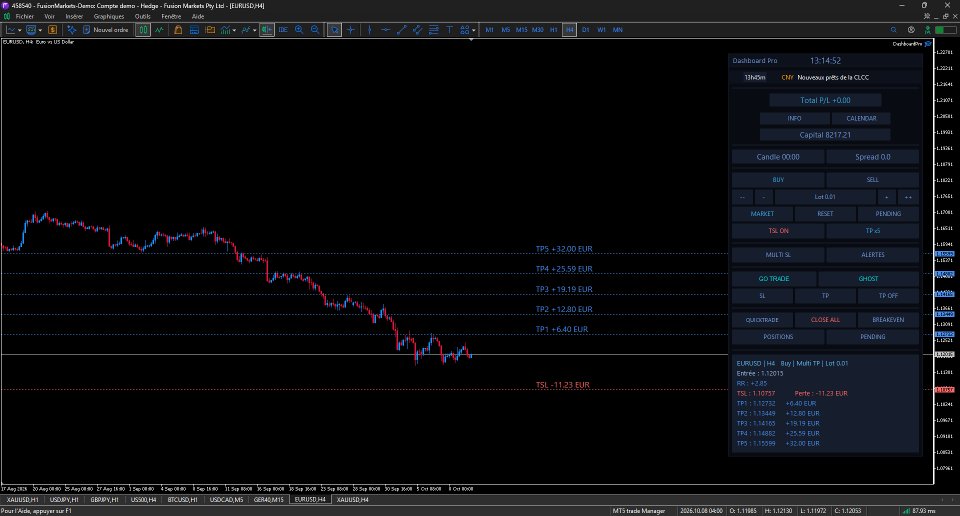Viewport: 960px width, 516px height.
Task: Switch to the W1 timeframe
Action: 601,29
